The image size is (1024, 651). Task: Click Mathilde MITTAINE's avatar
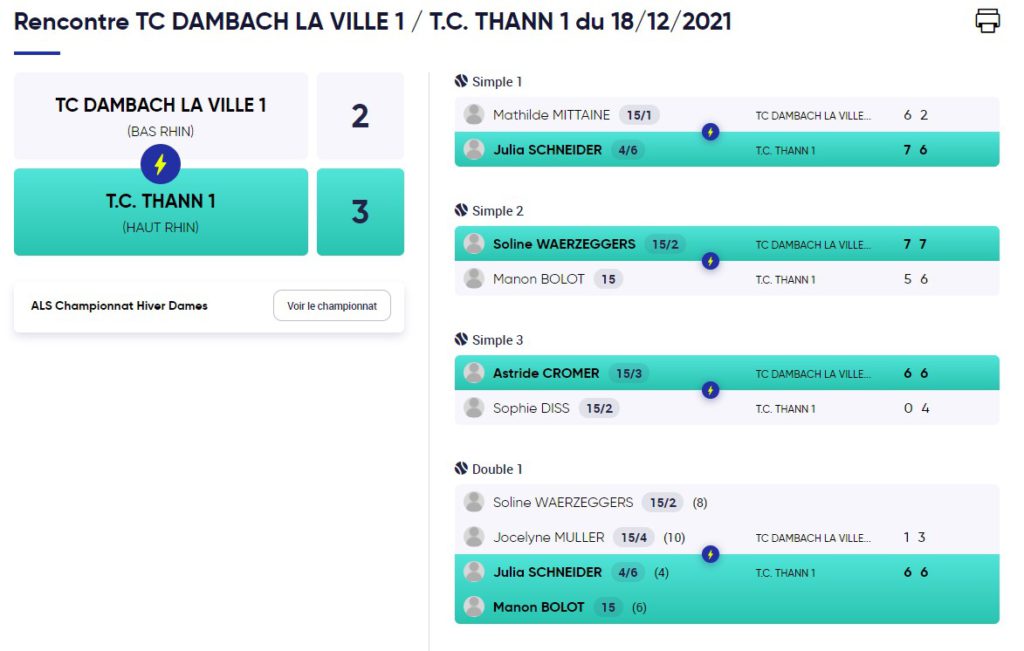click(x=474, y=114)
